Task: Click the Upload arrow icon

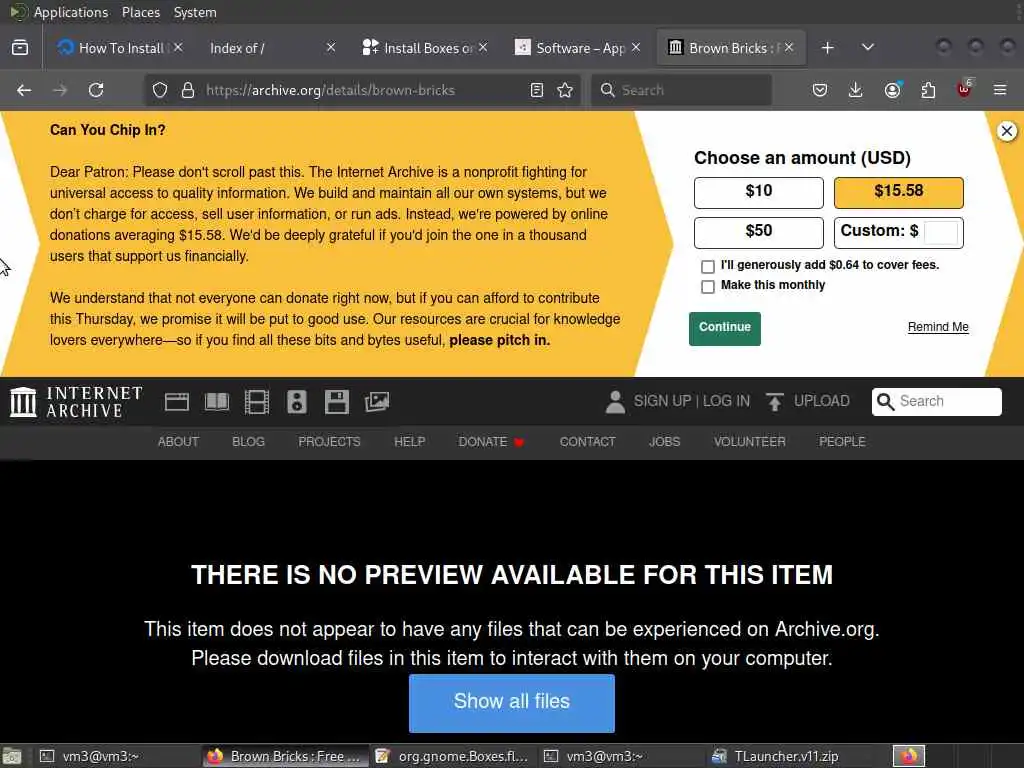Action: tap(775, 402)
